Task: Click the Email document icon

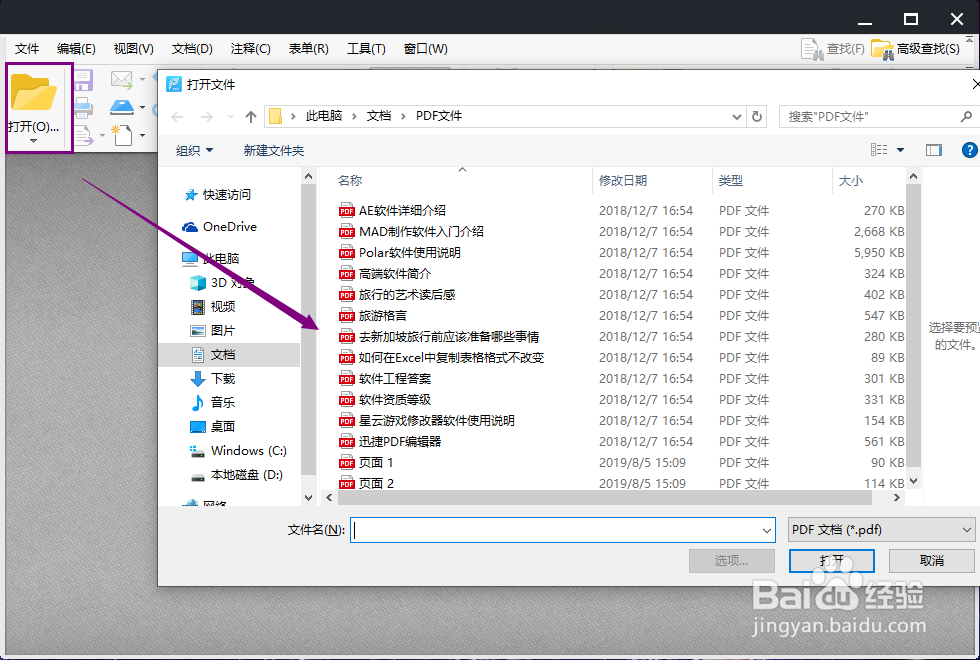Action: [x=120, y=78]
